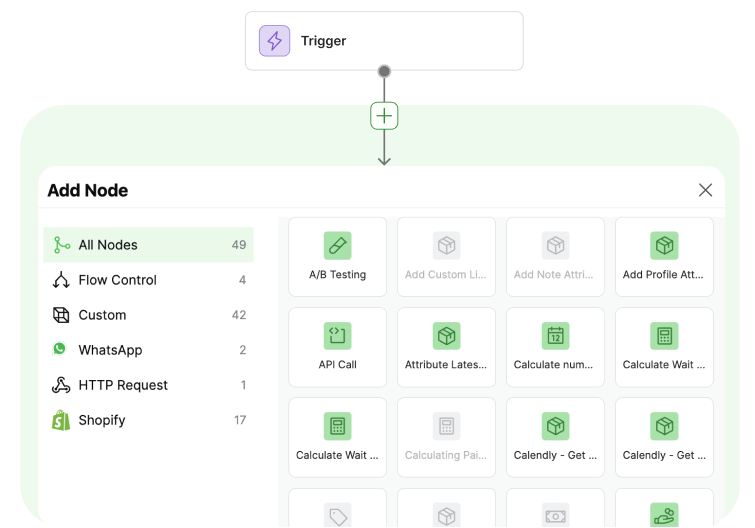755x528 pixels.
Task: Show HTTP Request nodes
Action: (x=148, y=385)
